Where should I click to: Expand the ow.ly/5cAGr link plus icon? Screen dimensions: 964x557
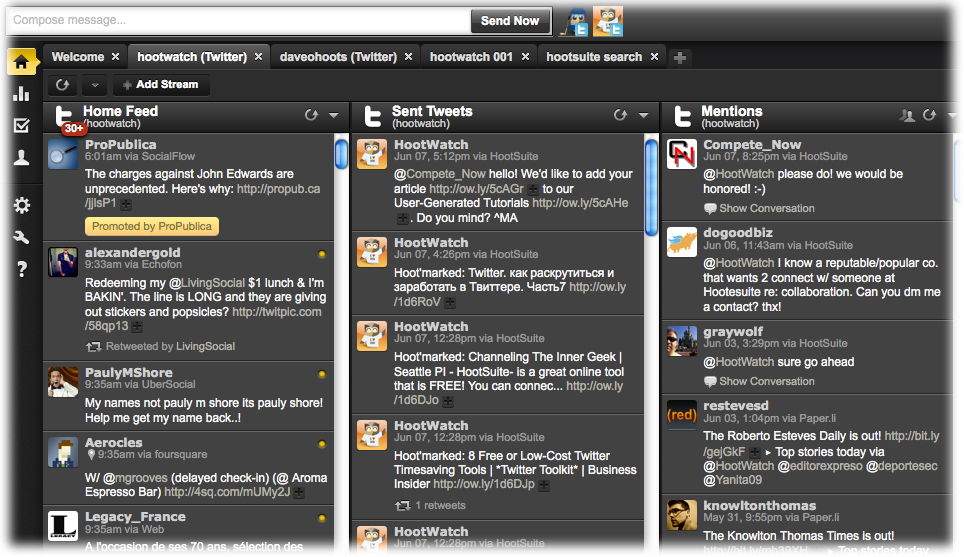532,189
